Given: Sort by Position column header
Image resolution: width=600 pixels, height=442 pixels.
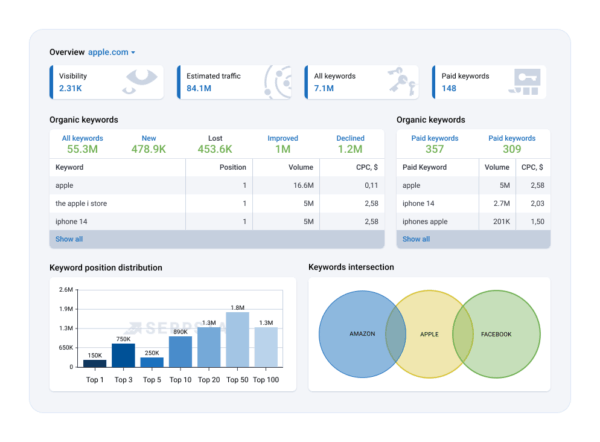Looking at the screenshot, I should (233, 167).
